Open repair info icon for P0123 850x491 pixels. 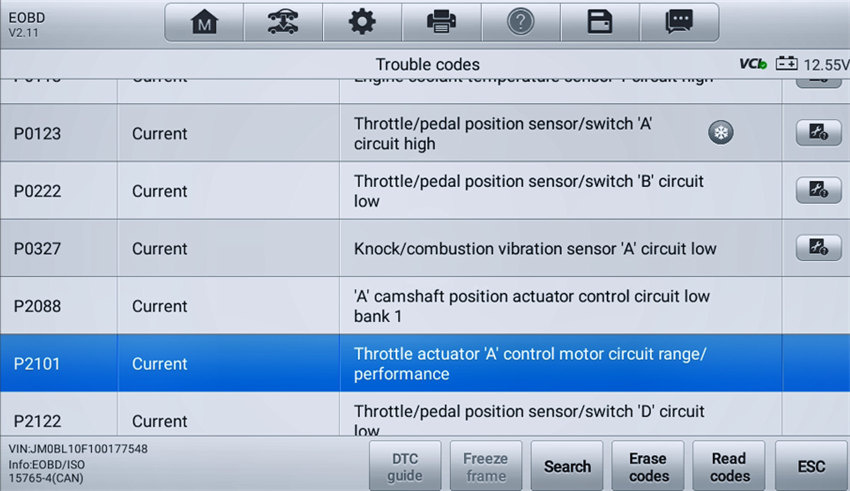[819, 132]
